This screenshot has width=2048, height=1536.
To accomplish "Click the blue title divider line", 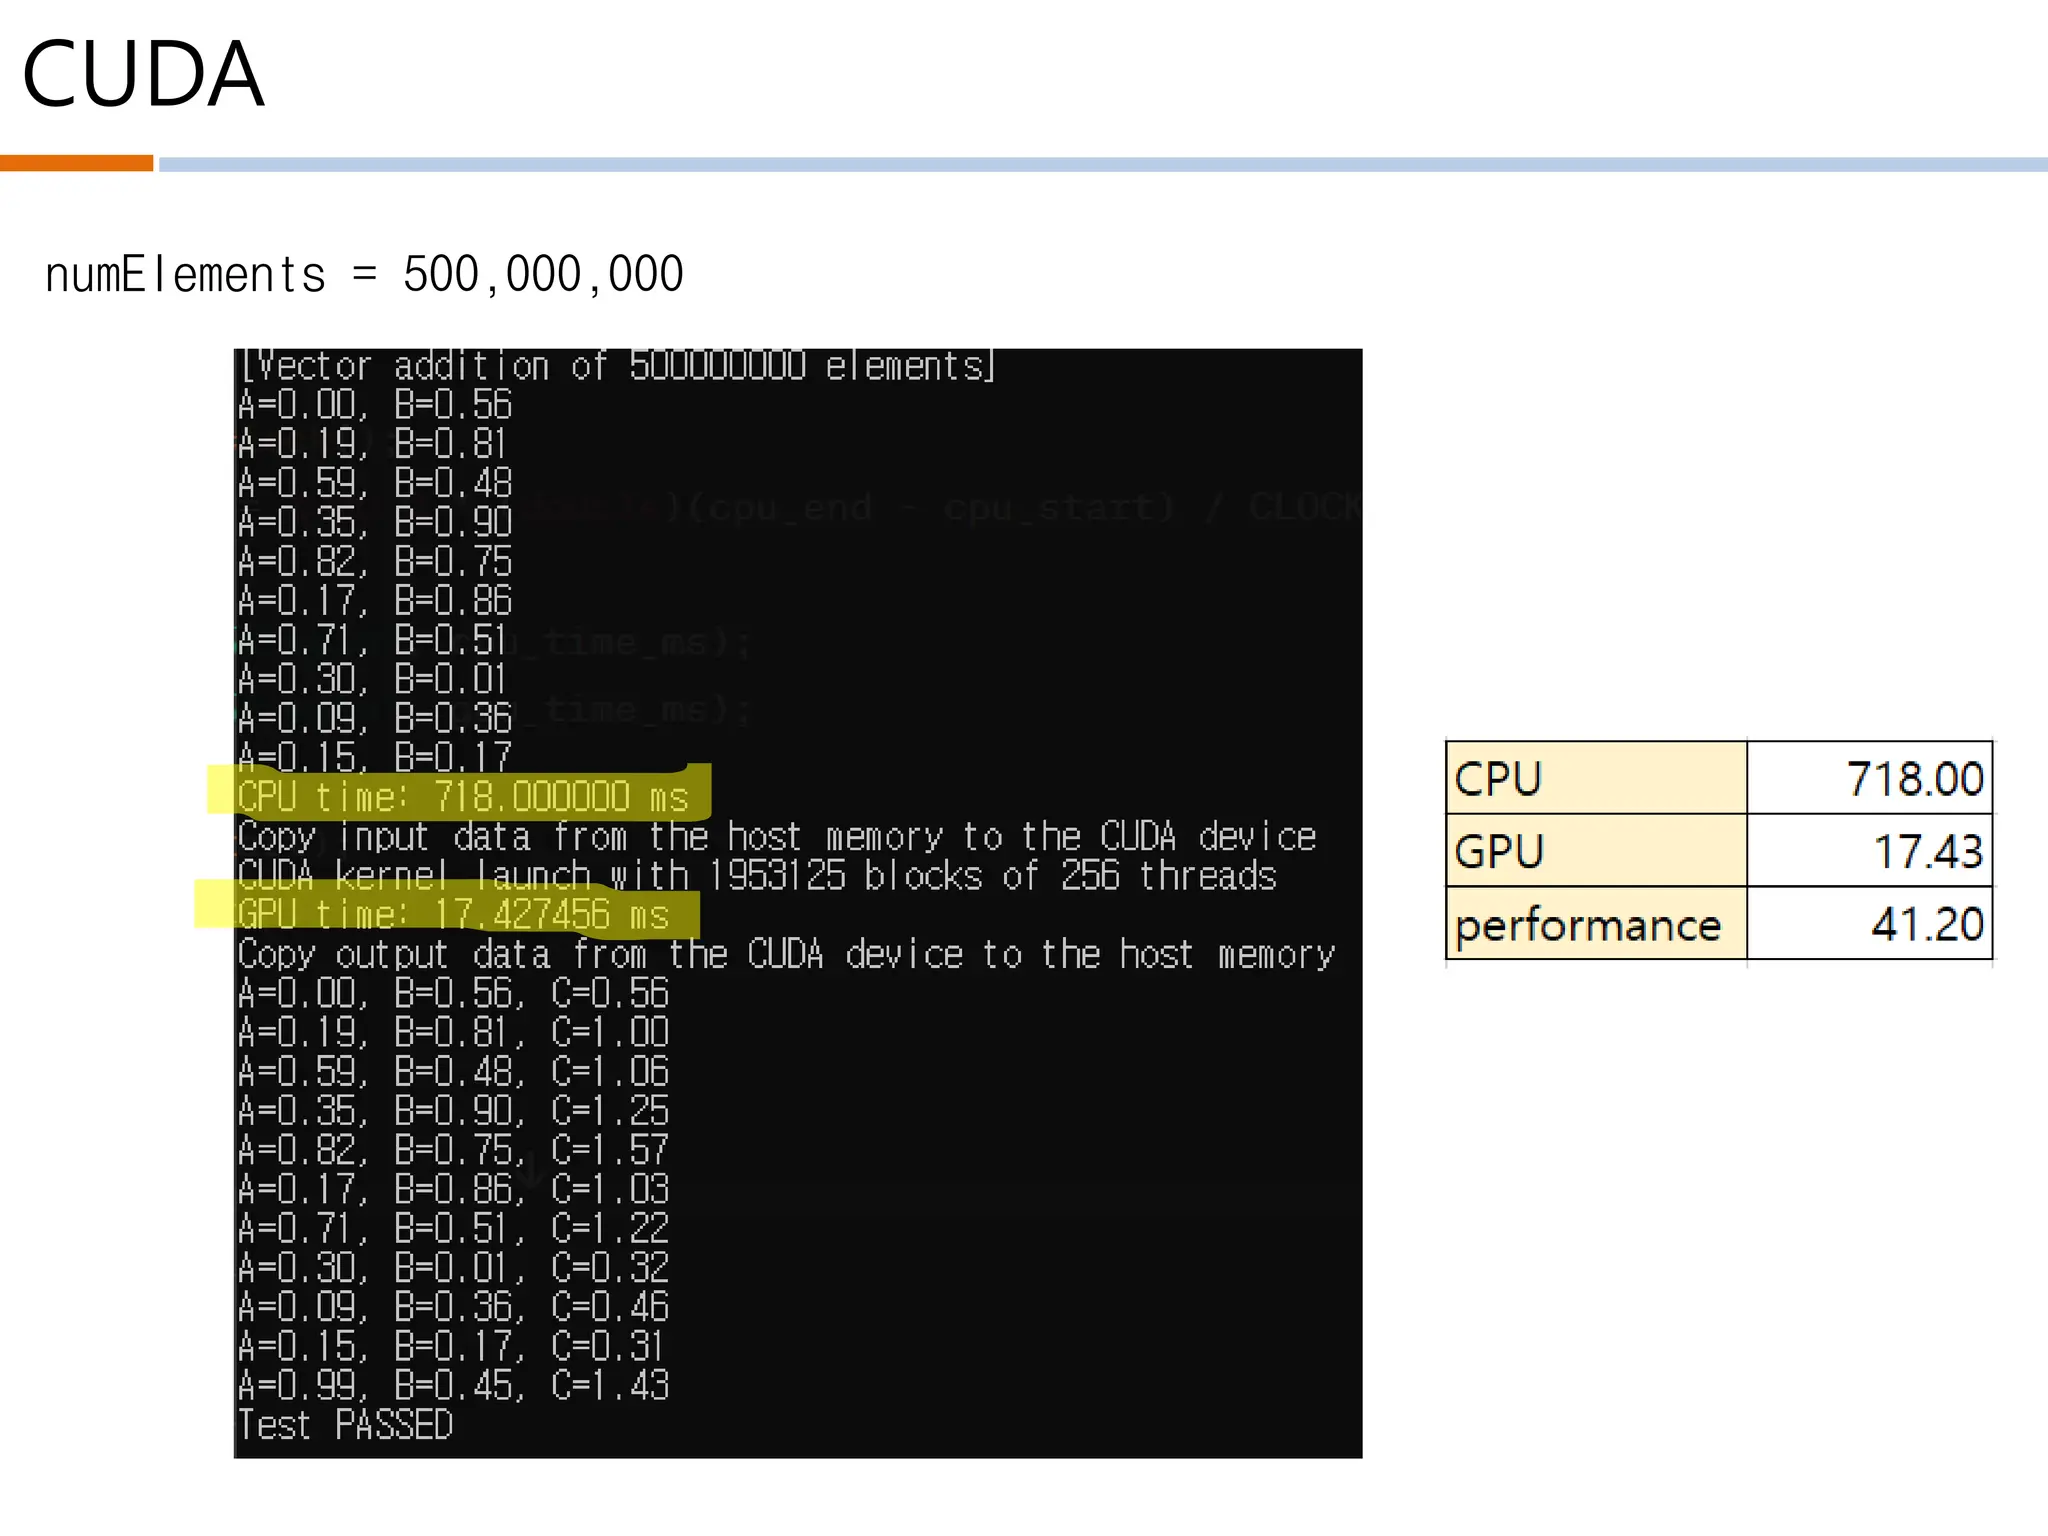I will [x=1100, y=164].
